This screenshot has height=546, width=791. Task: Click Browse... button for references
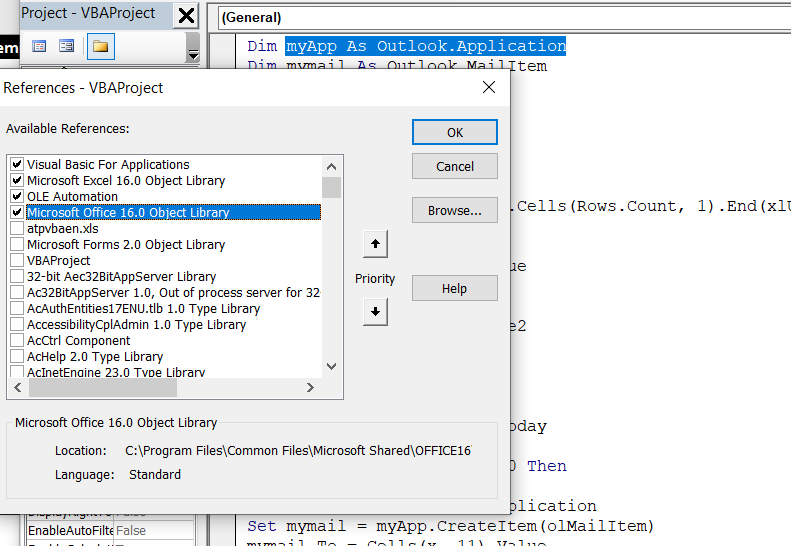(x=455, y=210)
